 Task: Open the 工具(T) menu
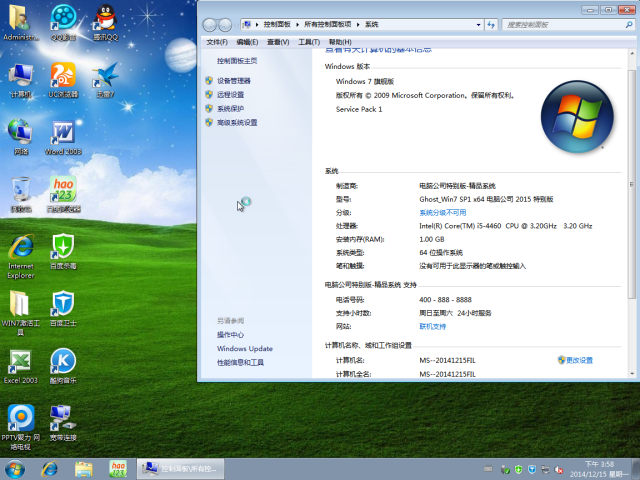pos(309,42)
